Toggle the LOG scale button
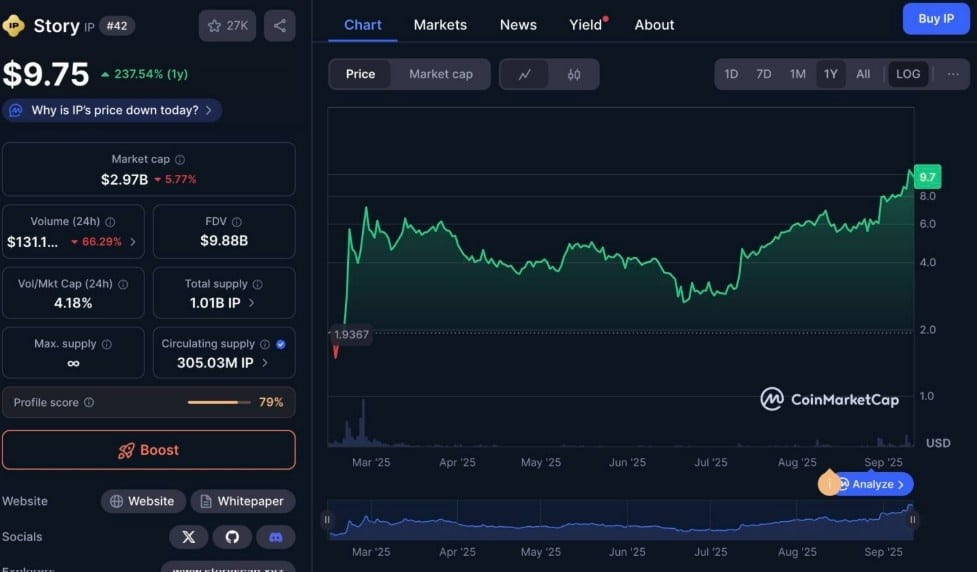Screen dimensions: 977x572 click(x=908, y=74)
